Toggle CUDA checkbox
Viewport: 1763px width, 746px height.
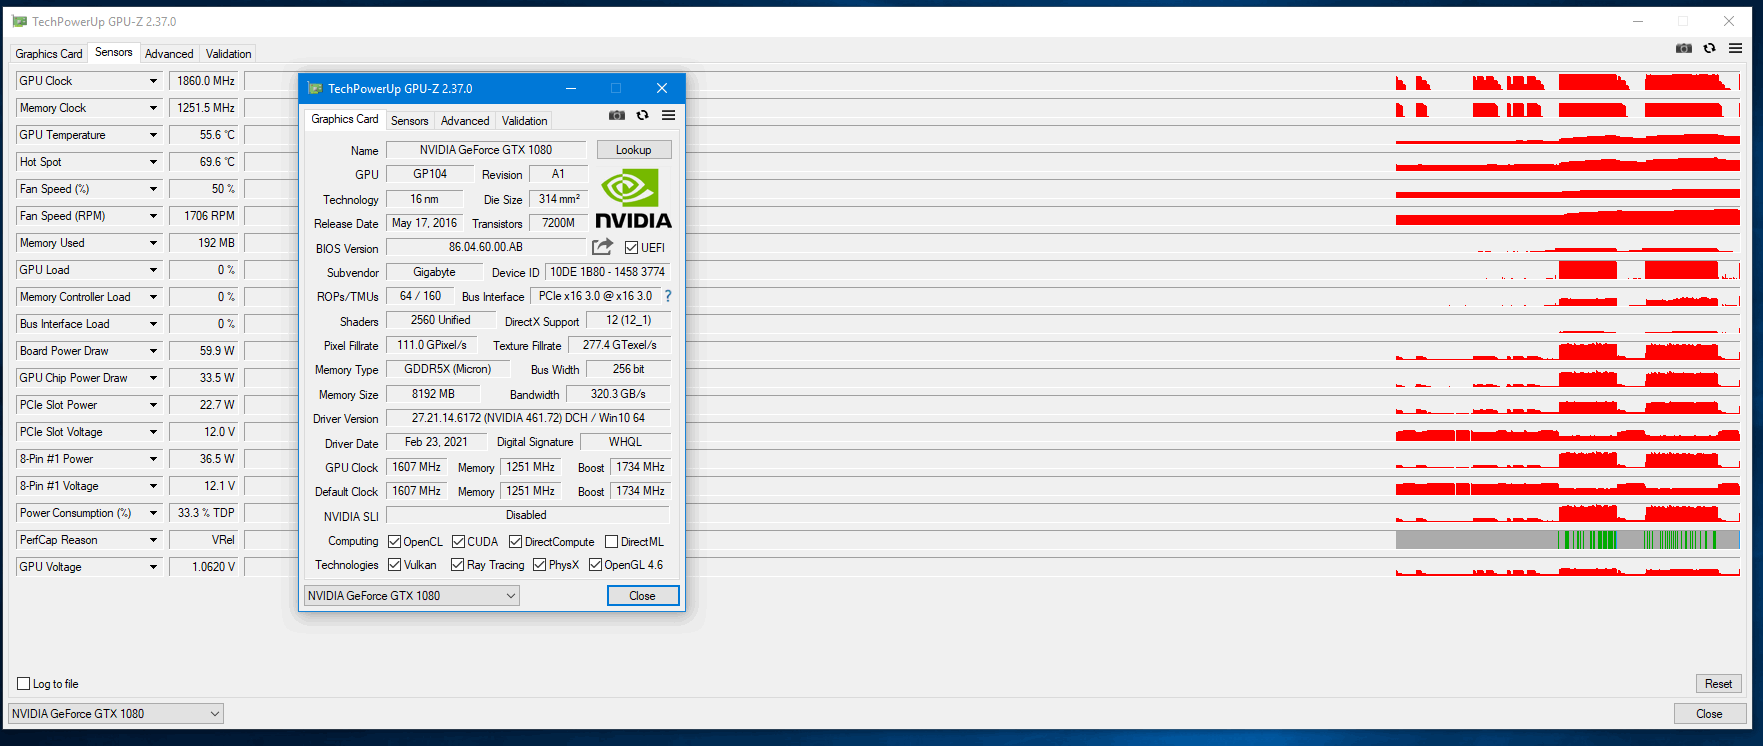(x=458, y=542)
